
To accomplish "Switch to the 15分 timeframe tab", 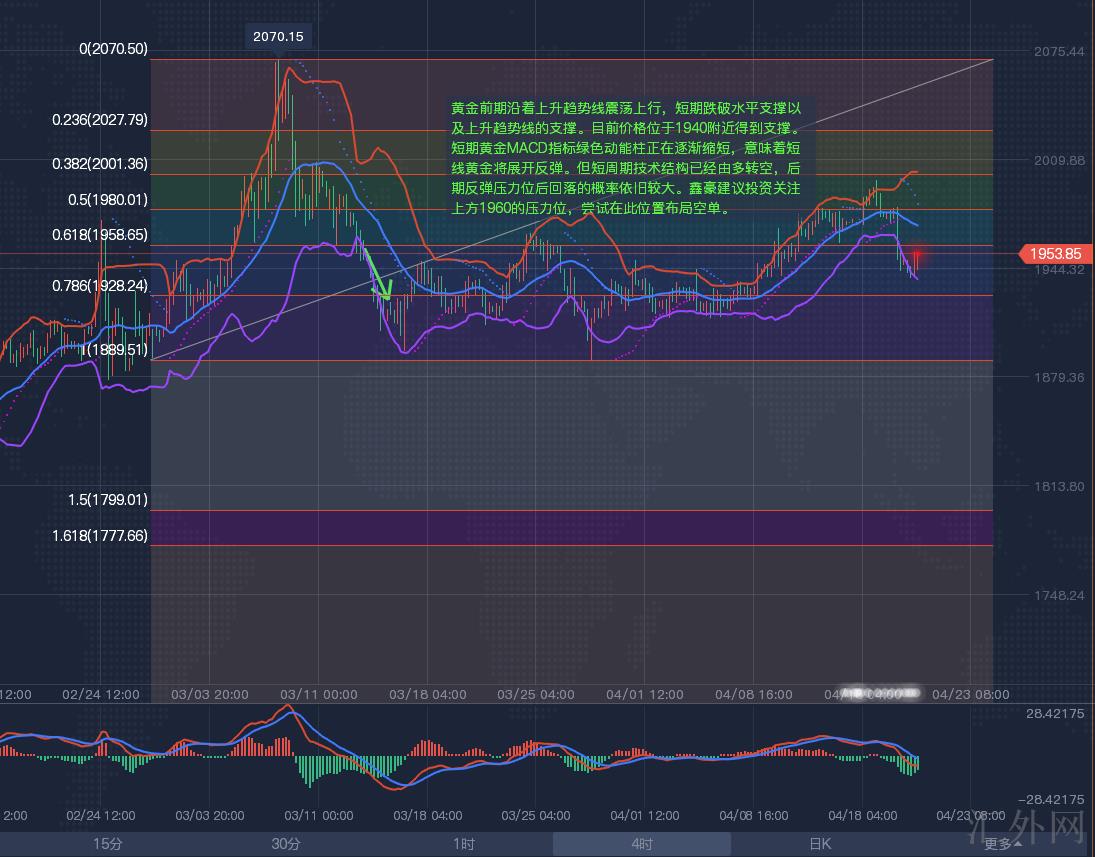I will point(107,844).
